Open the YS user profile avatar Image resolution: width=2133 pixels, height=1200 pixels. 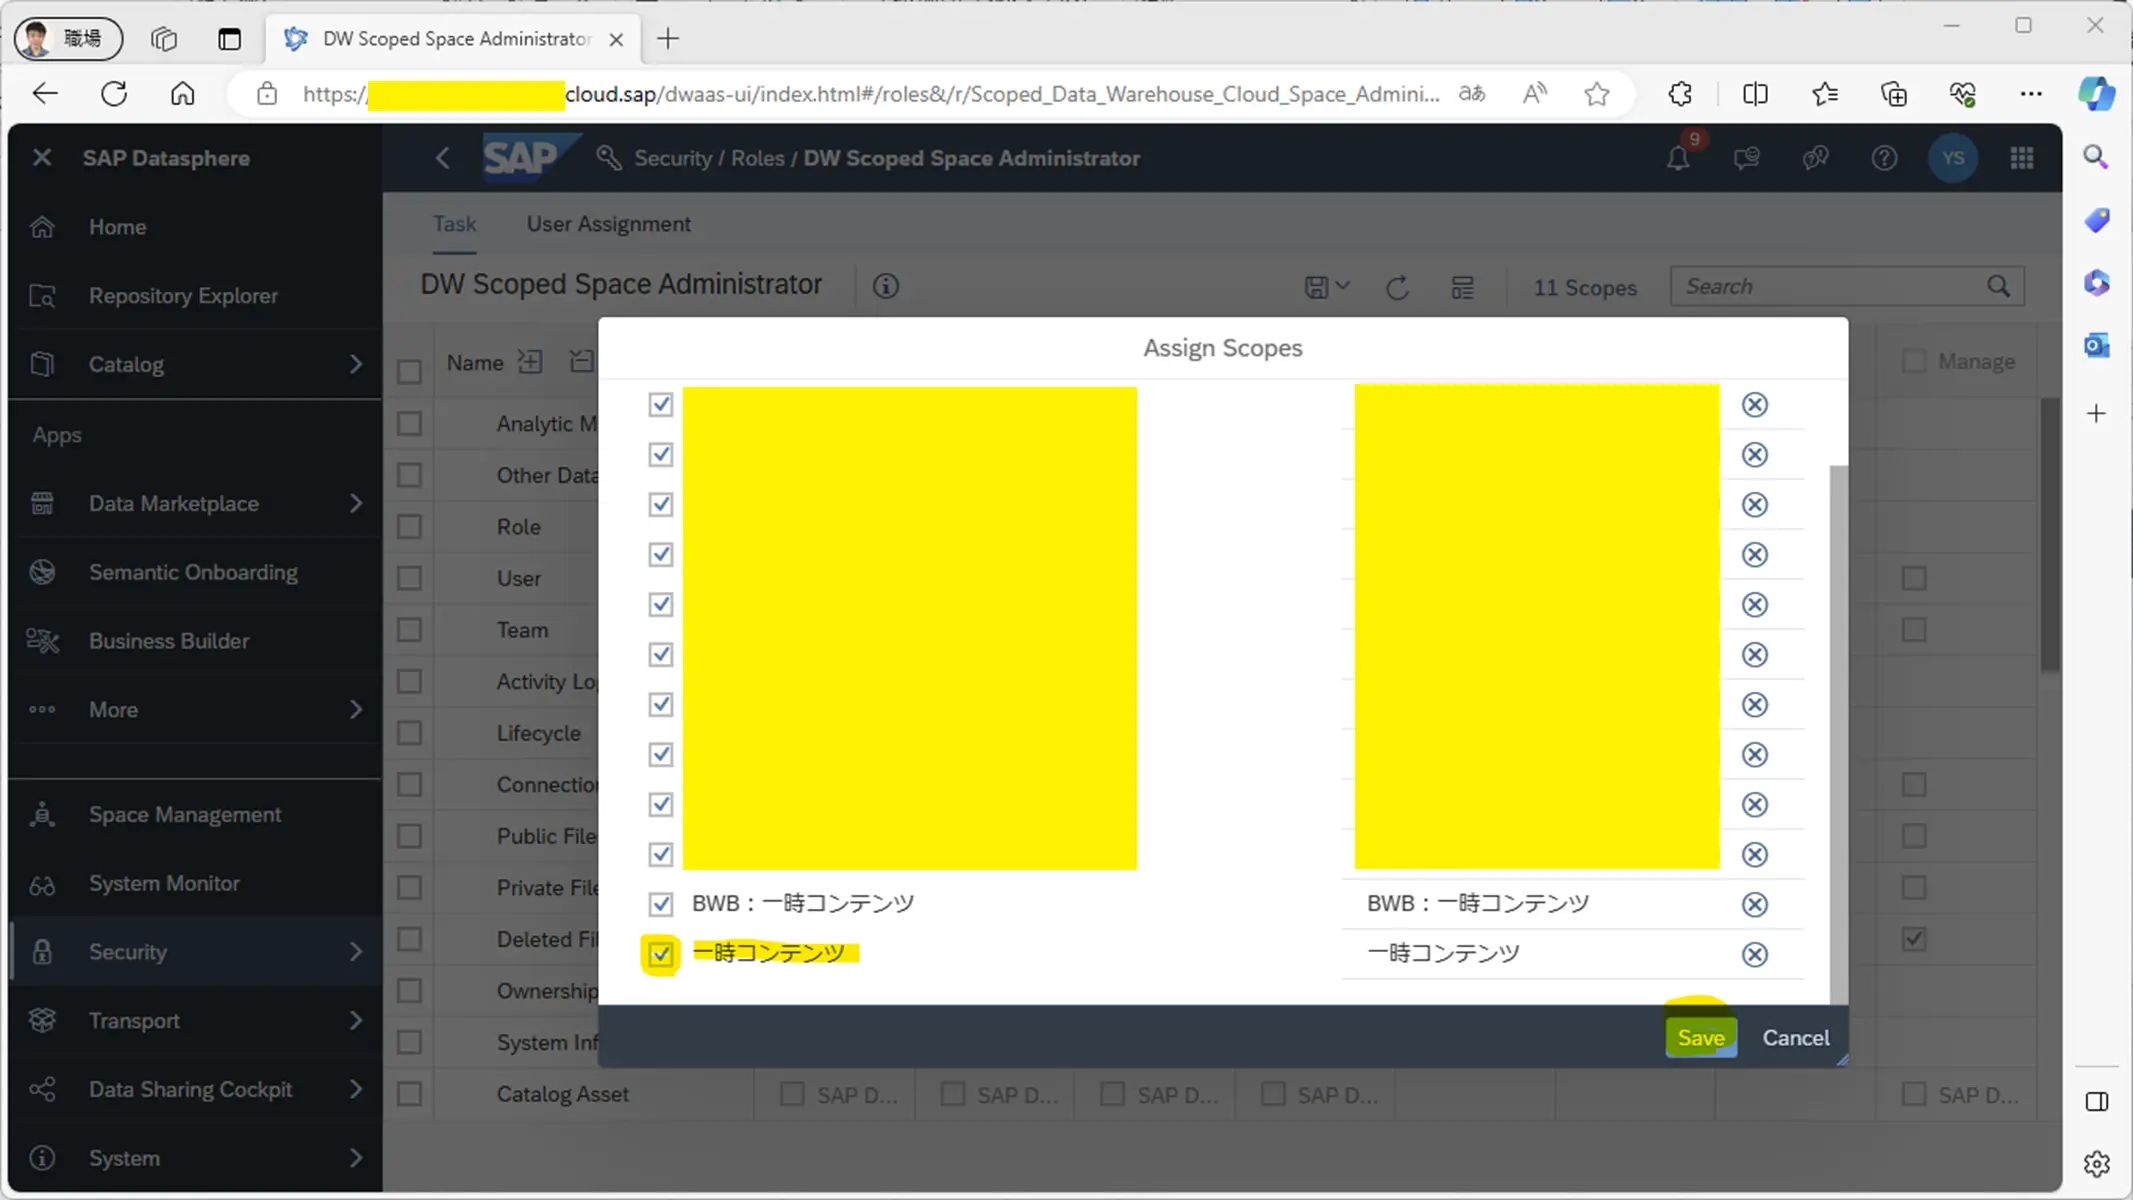click(1952, 158)
